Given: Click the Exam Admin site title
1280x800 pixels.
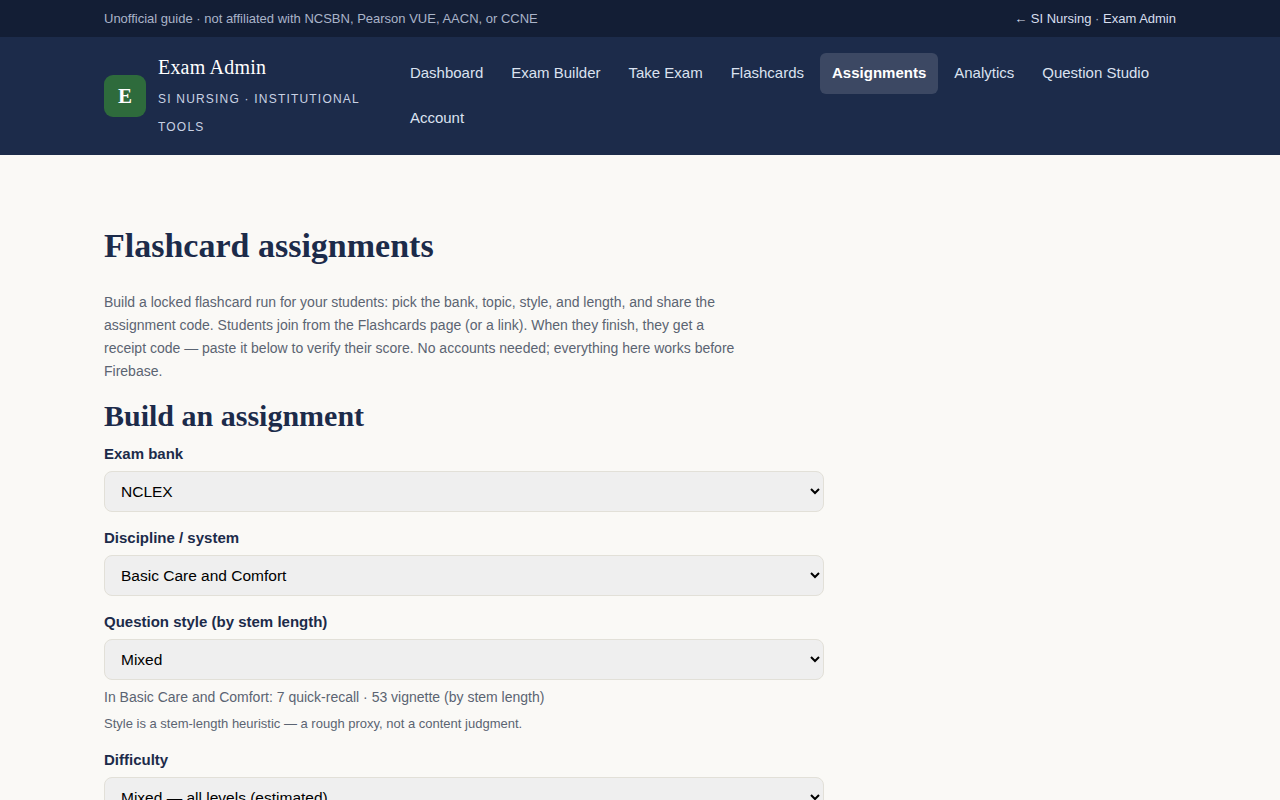Looking at the screenshot, I should tap(212, 67).
